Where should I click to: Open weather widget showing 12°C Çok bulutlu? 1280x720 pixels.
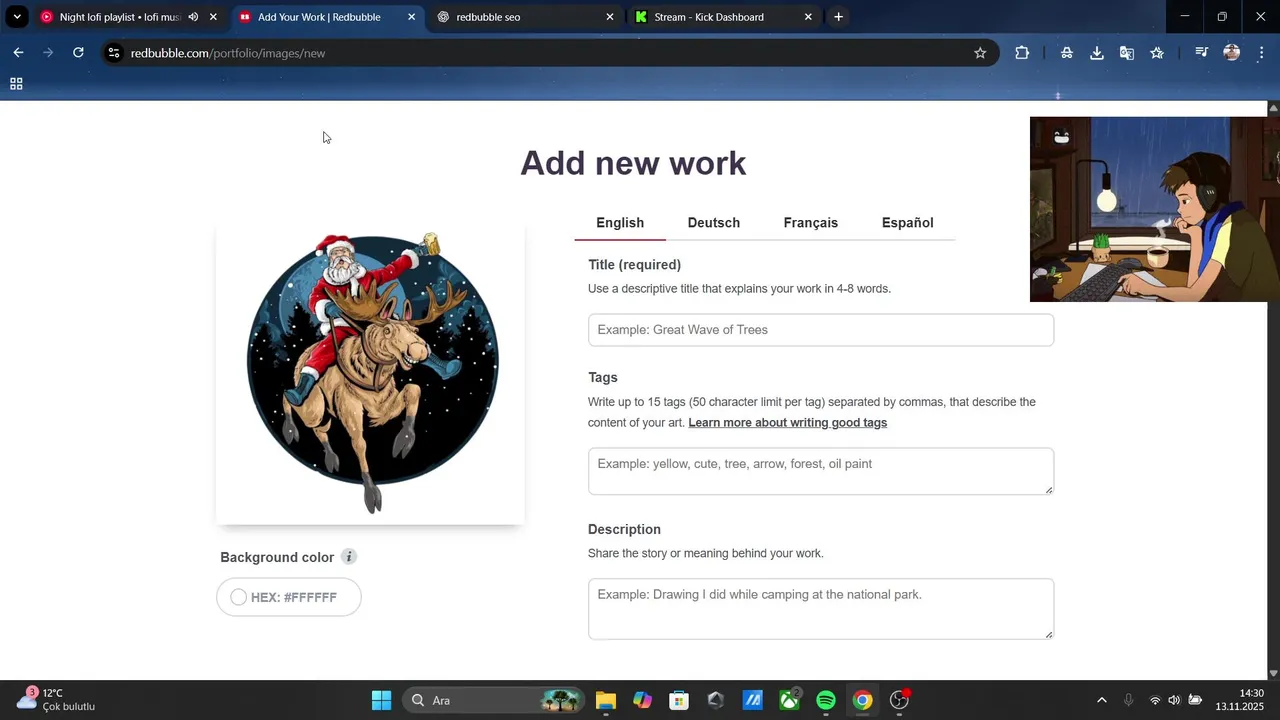pyautogui.click(x=58, y=700)
